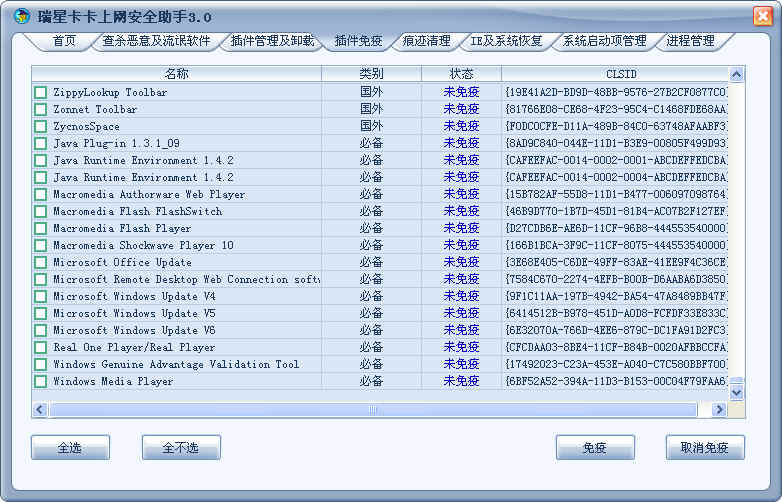The image size is (782, 502).
Task: Select the 插件免疫 tab
Action: point(359,41)
